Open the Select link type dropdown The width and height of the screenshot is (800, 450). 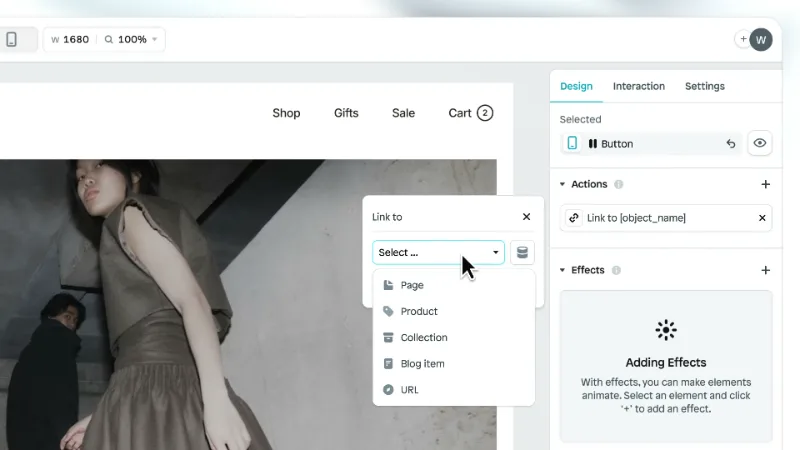[x=438, y=253]
